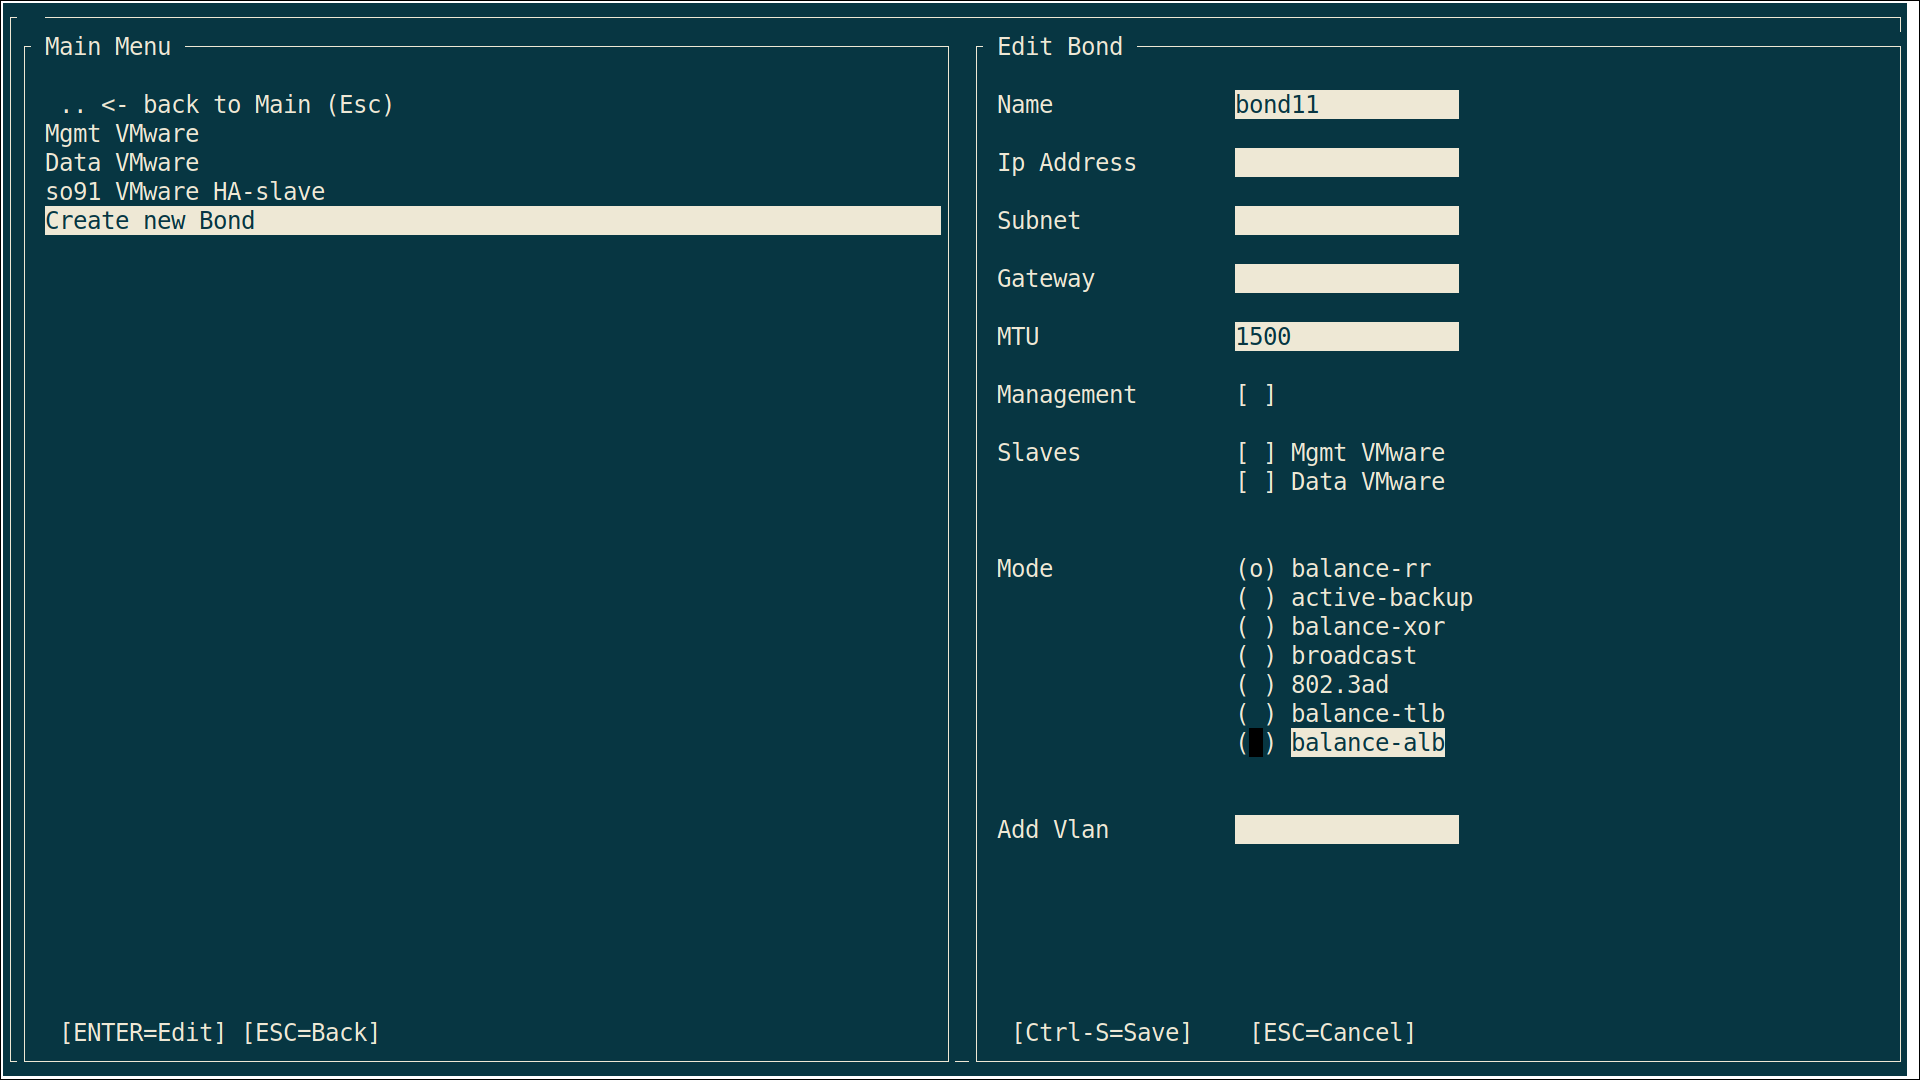Select 802.3ad bonding mode
Screen dimensions: 1920x1080
(1256, 685)
